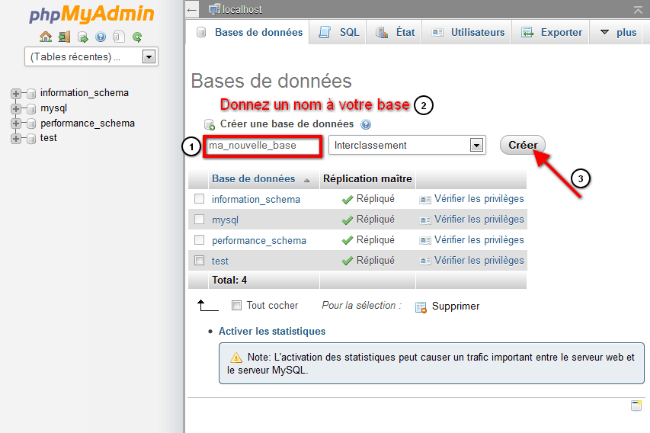Click Activer les statistiques link
This screenshot has width=650, height=433.
(272, 331)
